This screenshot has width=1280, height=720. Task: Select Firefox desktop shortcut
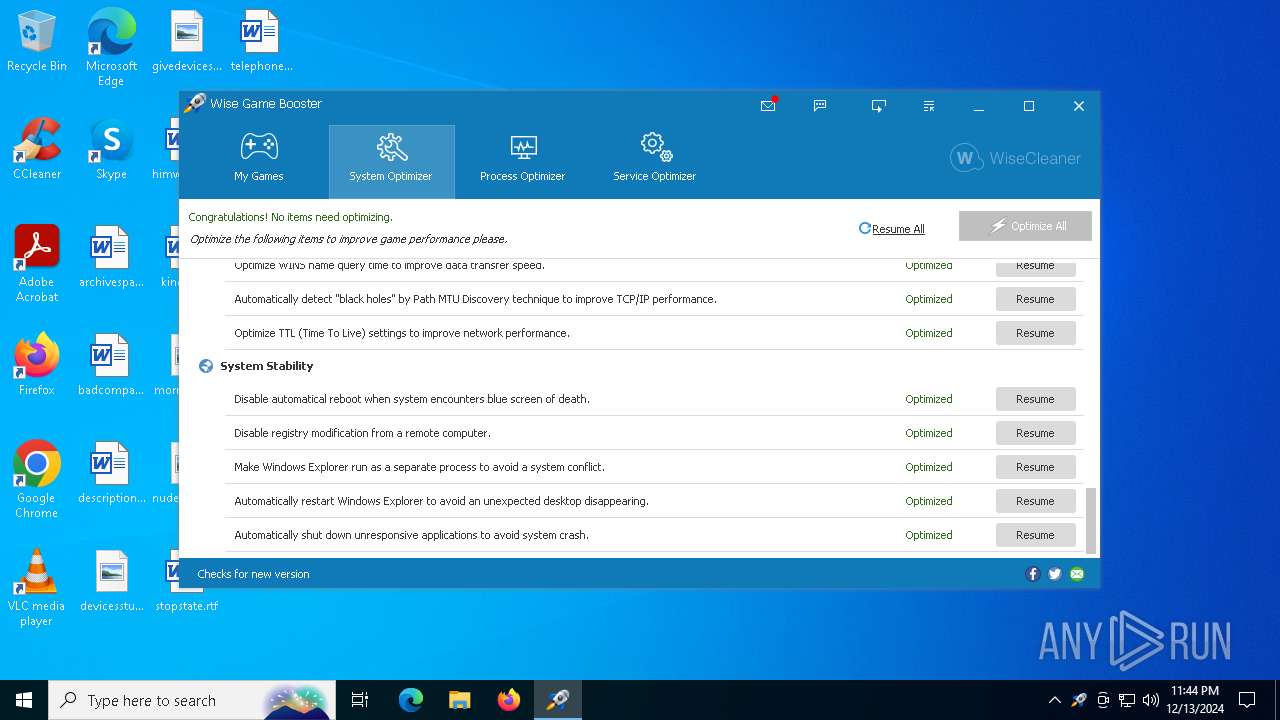(x=37, y=365)
